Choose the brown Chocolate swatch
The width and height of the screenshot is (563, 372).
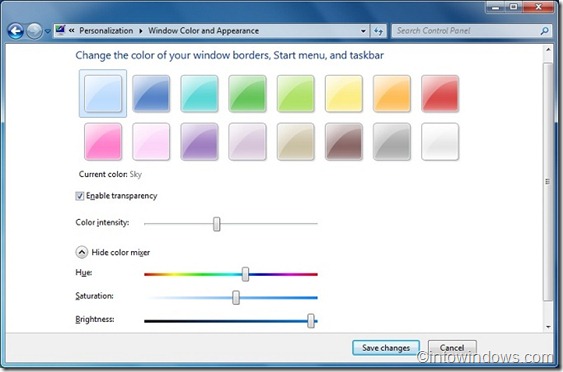(x=344, y=141)
